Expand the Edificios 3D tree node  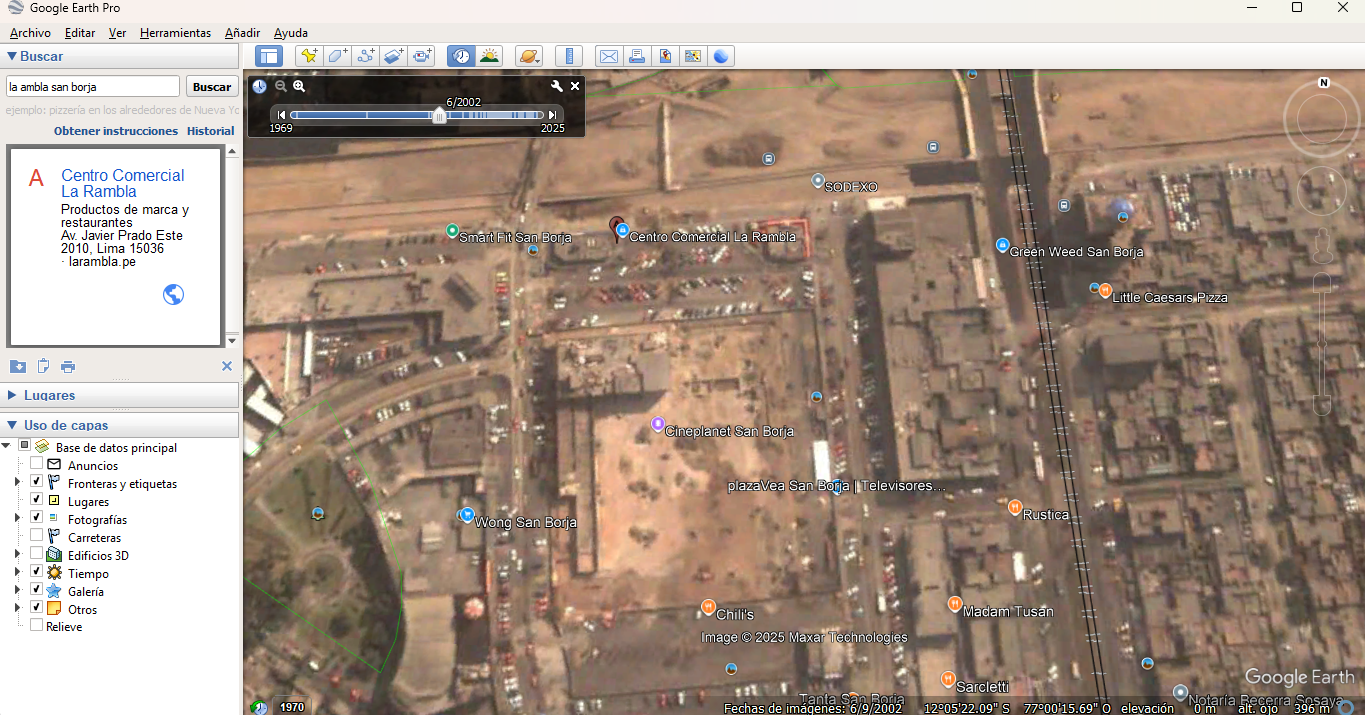coord(17,555)
